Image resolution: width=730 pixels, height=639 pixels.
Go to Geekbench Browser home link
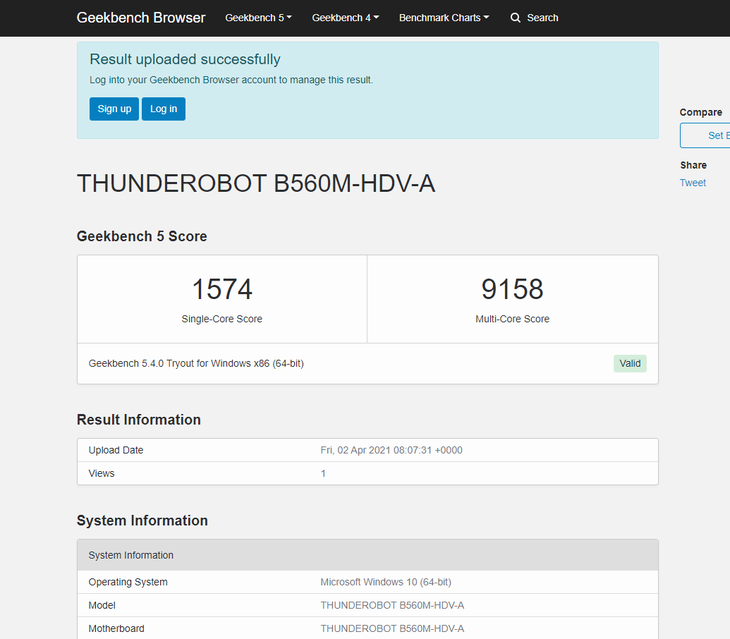click(x=141, y=18)
